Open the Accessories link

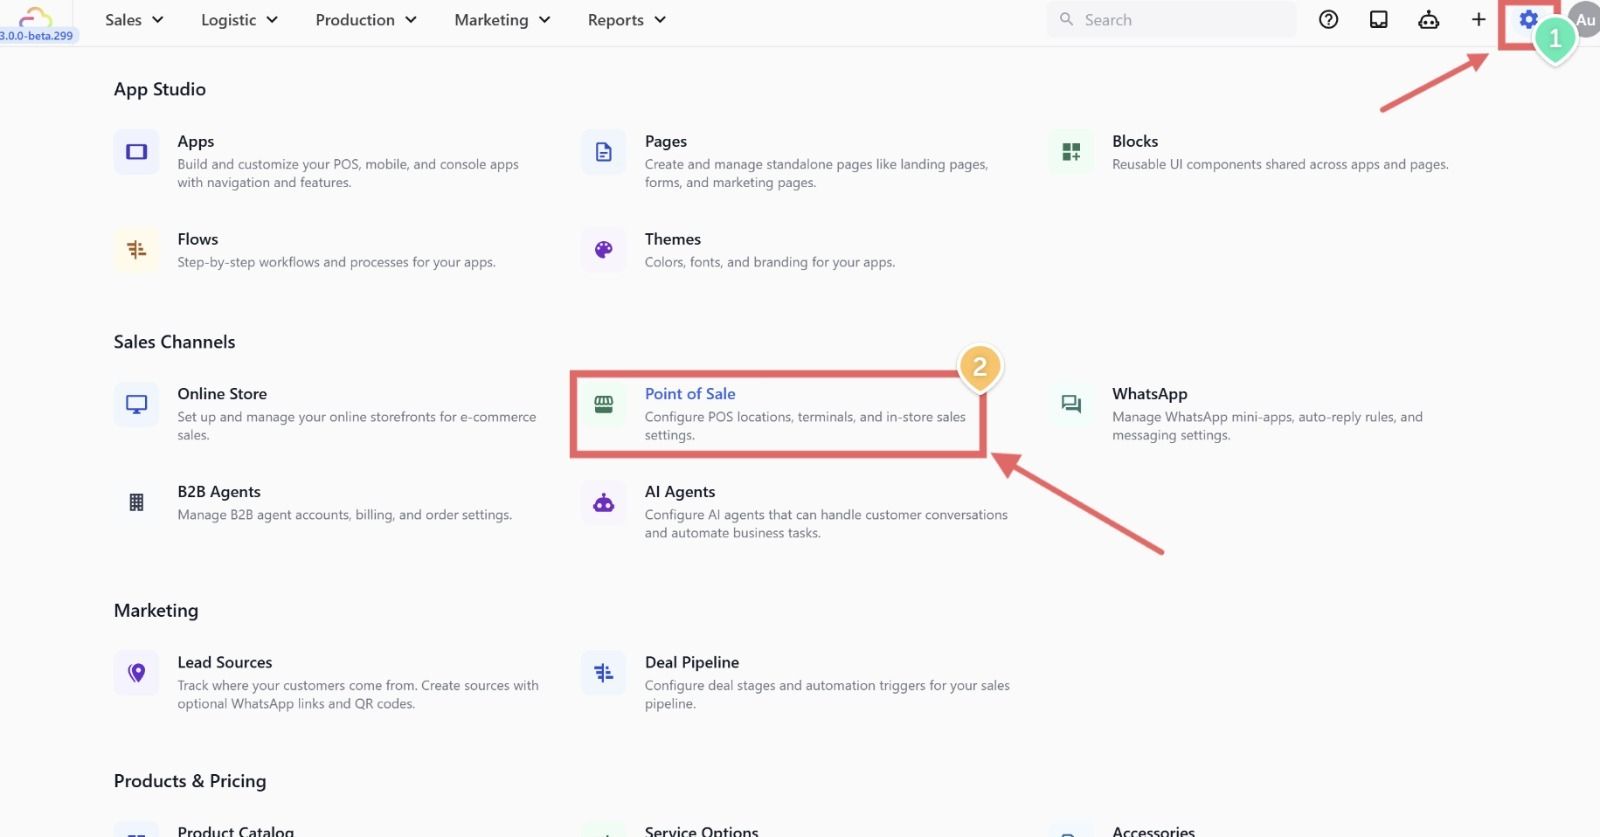pyautogui.click(x=1154, y=831)
